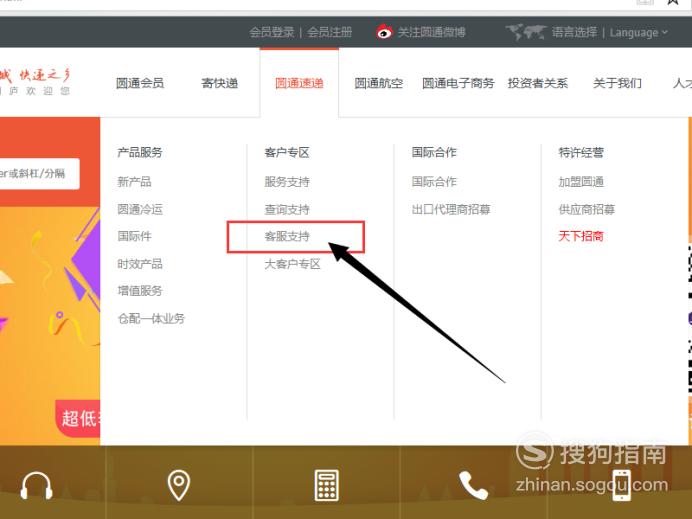Open the 投资者关系 menu

(538, 83)
